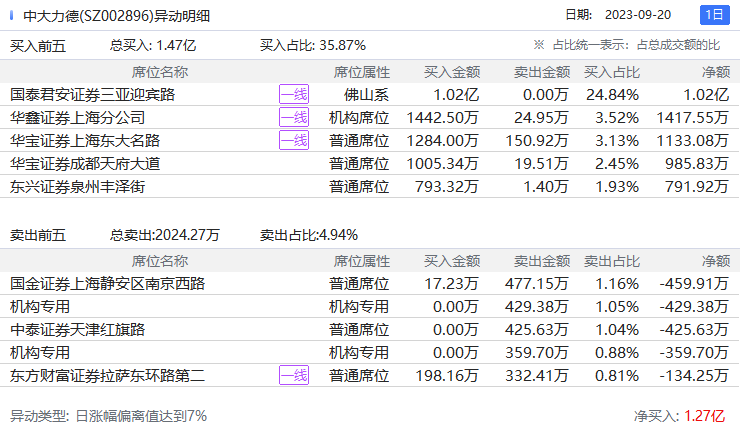Click buy amount 1284.00万
Viewport: 740px width, 430px height.
(x=442, y=141)
